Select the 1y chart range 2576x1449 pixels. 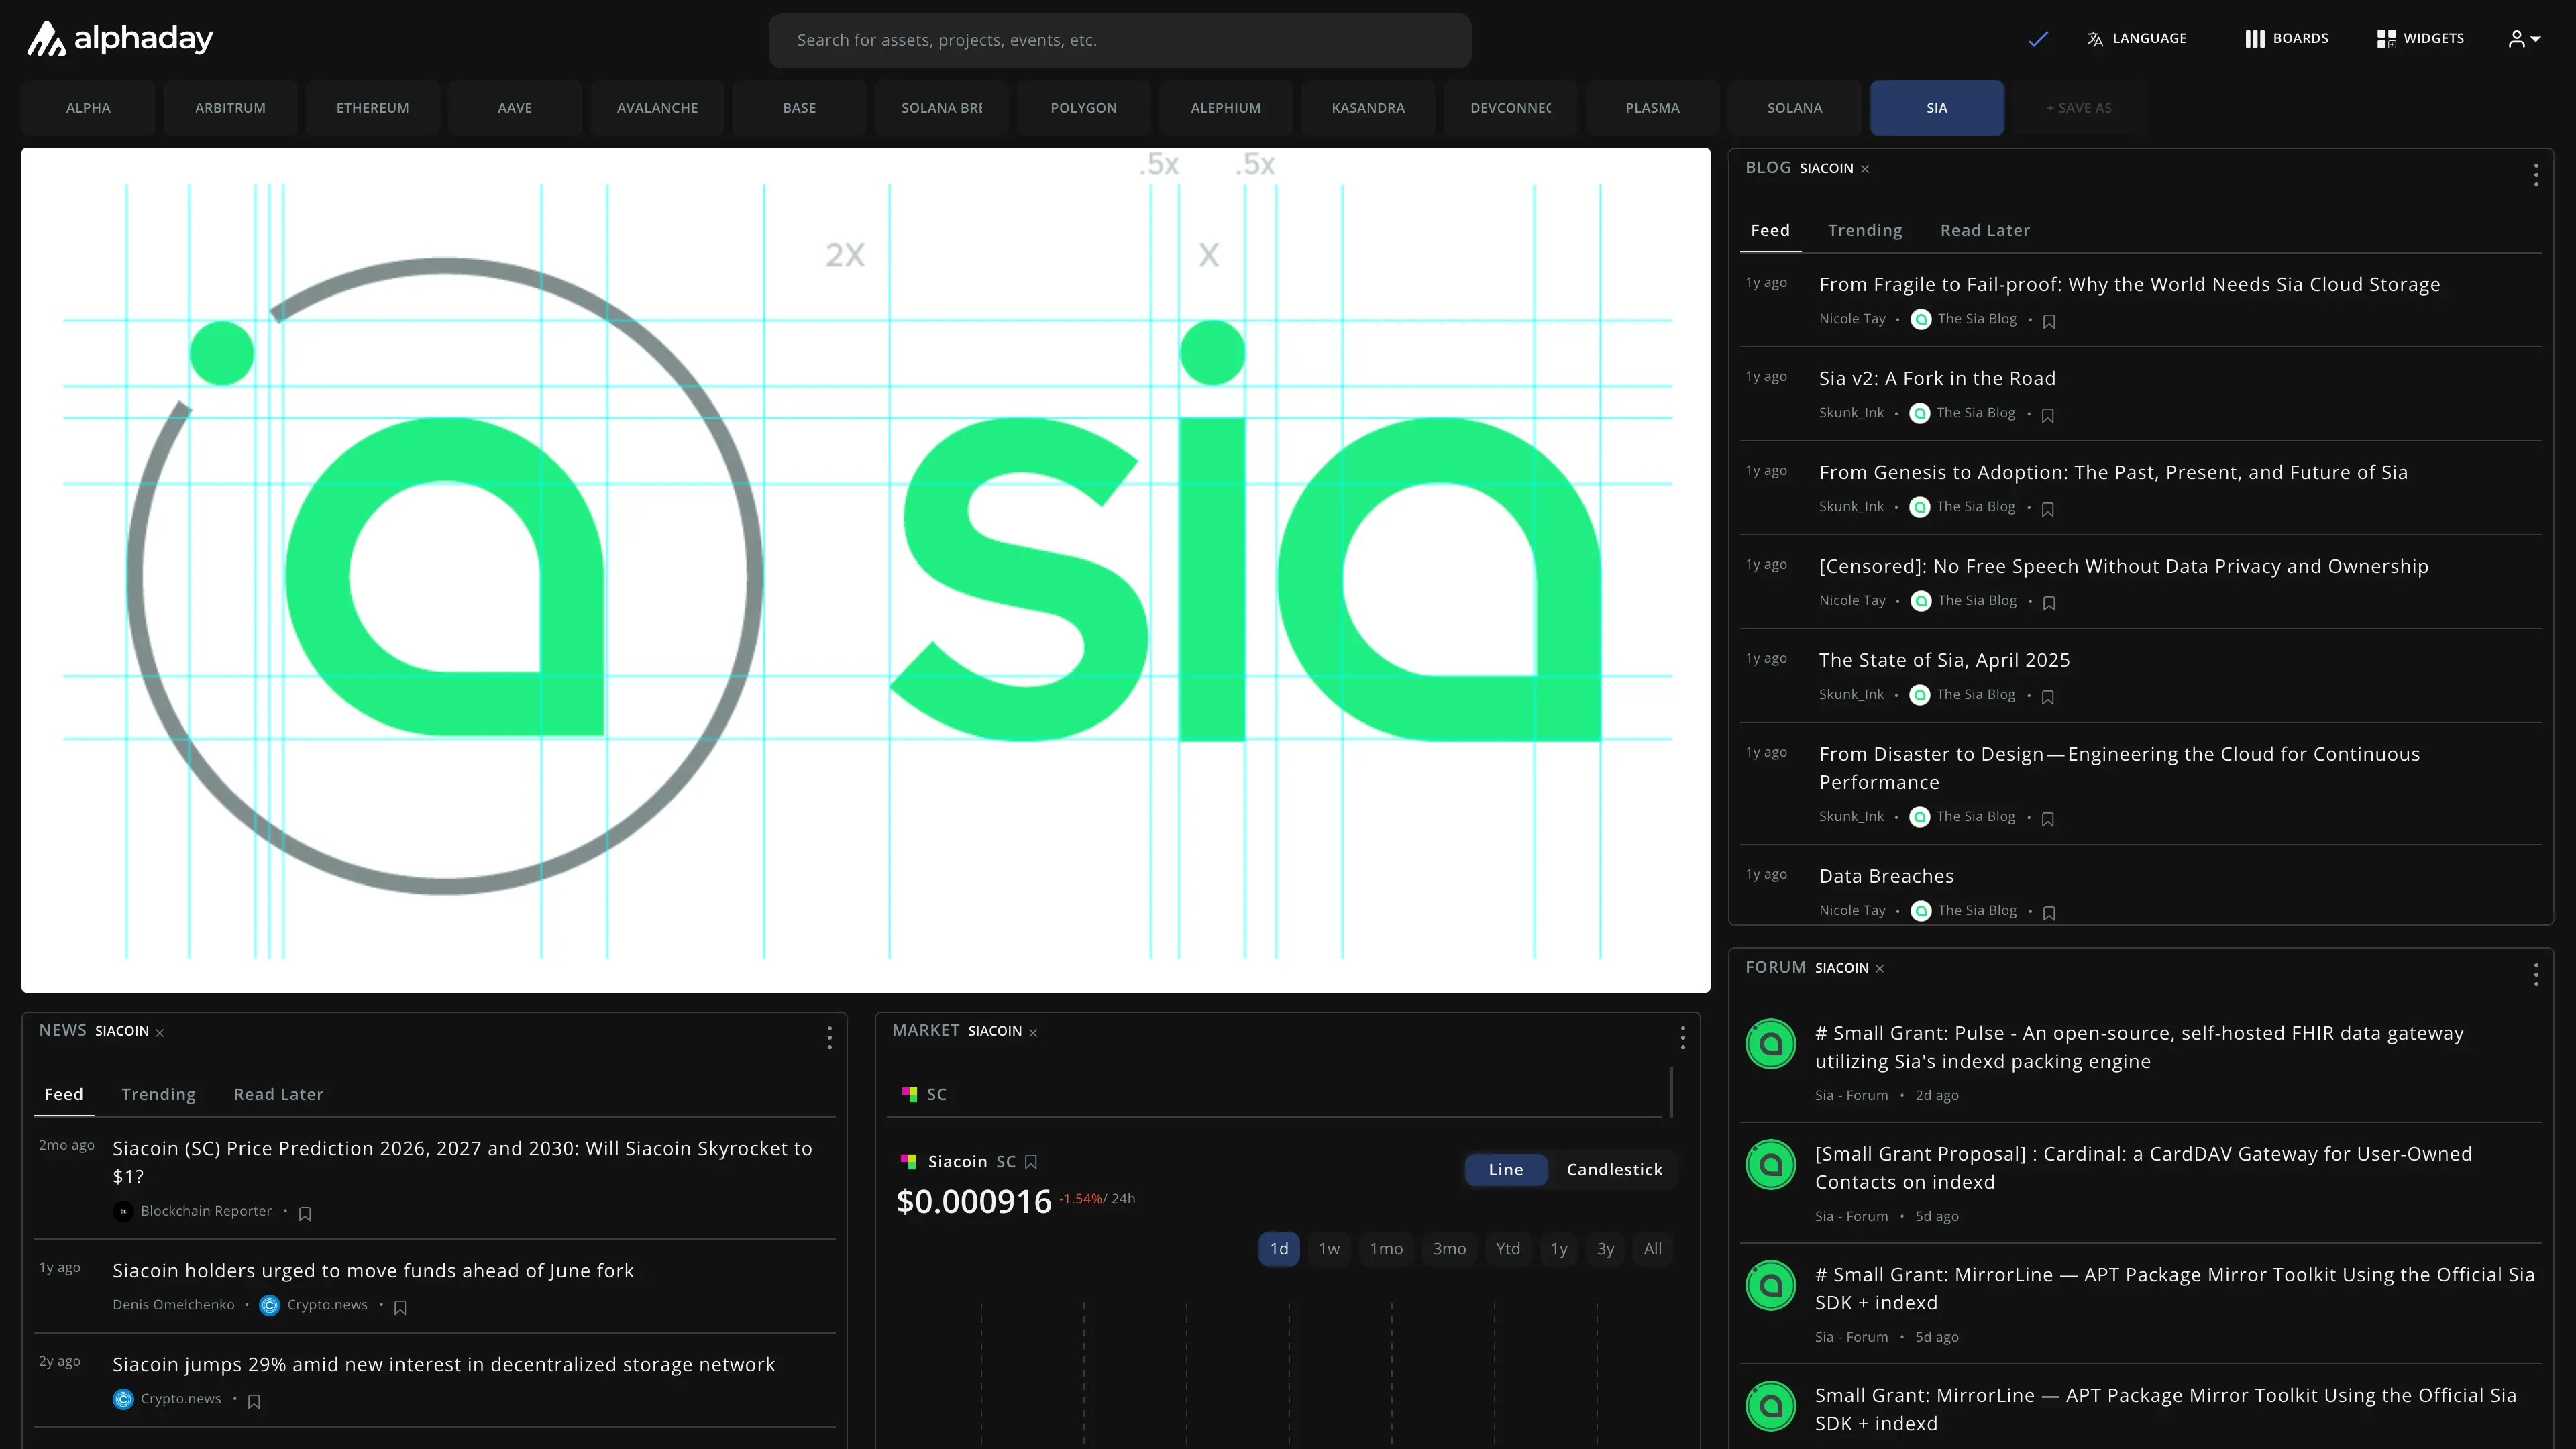point(1559,1249)
